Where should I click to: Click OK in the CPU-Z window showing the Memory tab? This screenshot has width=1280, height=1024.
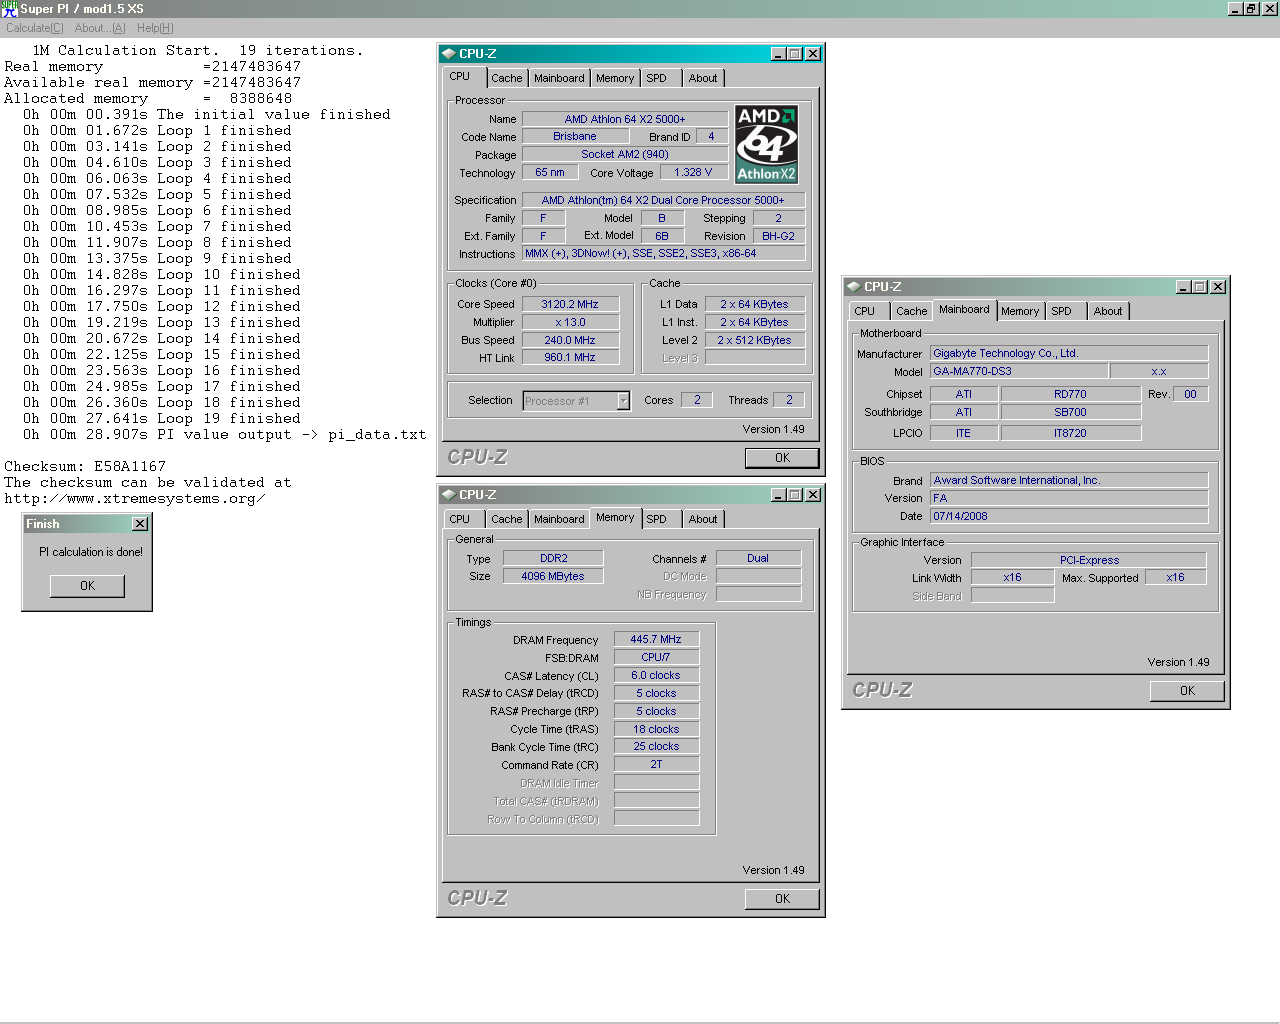(783, 899)
